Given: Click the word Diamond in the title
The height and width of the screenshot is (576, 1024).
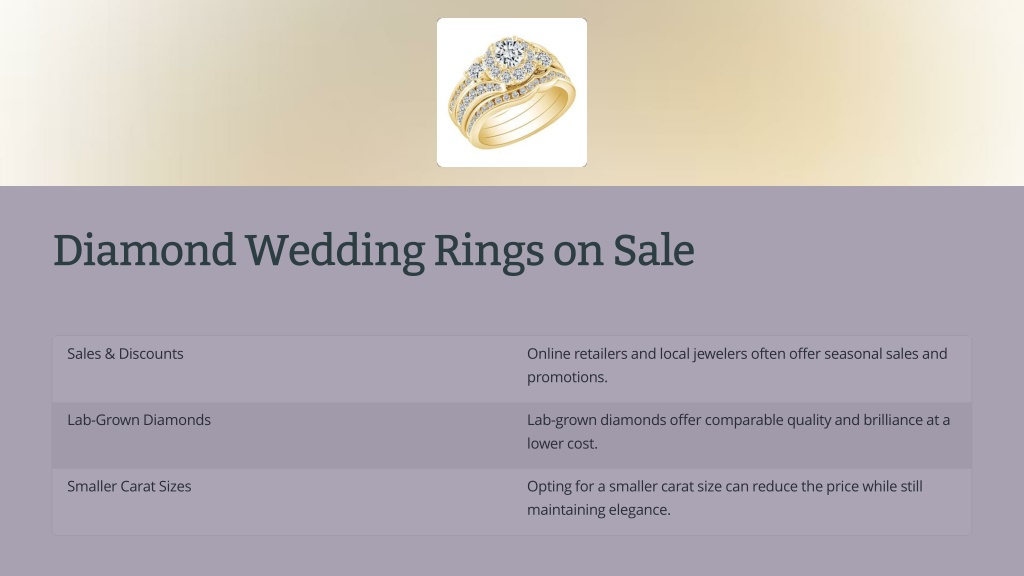Looking at the screenshot, I should (x=144, y=249).
